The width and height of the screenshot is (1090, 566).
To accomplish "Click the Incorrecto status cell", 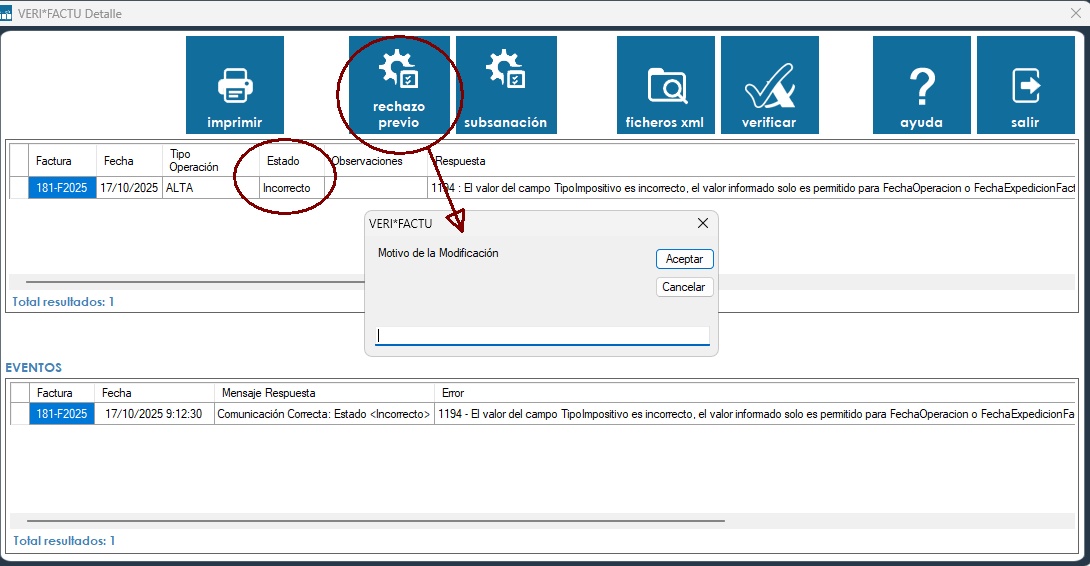I will pyautogui.click(x=286, y=187).
